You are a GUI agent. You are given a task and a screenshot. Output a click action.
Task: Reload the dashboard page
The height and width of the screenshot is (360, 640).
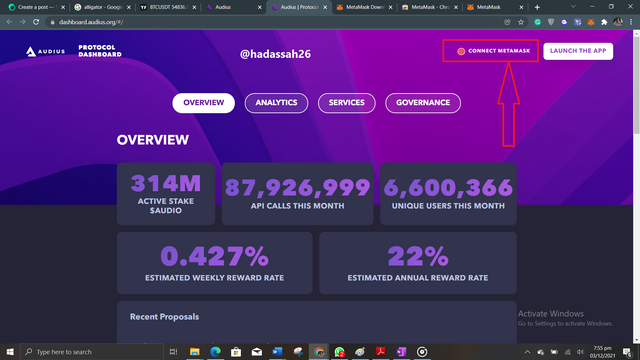point(36,22)
